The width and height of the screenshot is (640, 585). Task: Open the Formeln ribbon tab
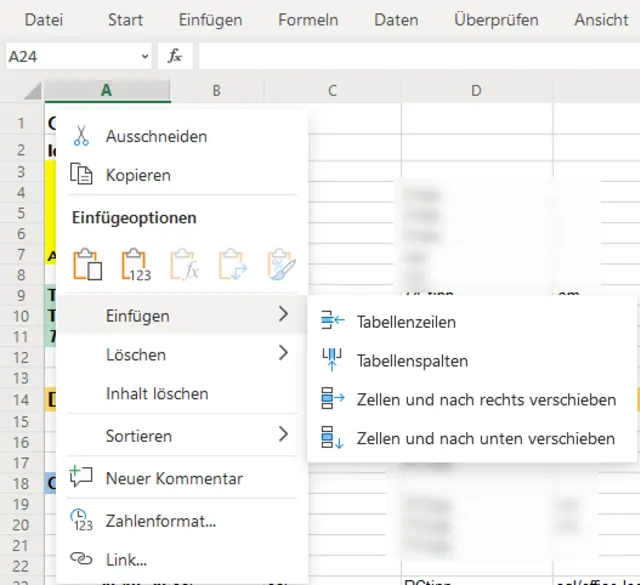308,20
